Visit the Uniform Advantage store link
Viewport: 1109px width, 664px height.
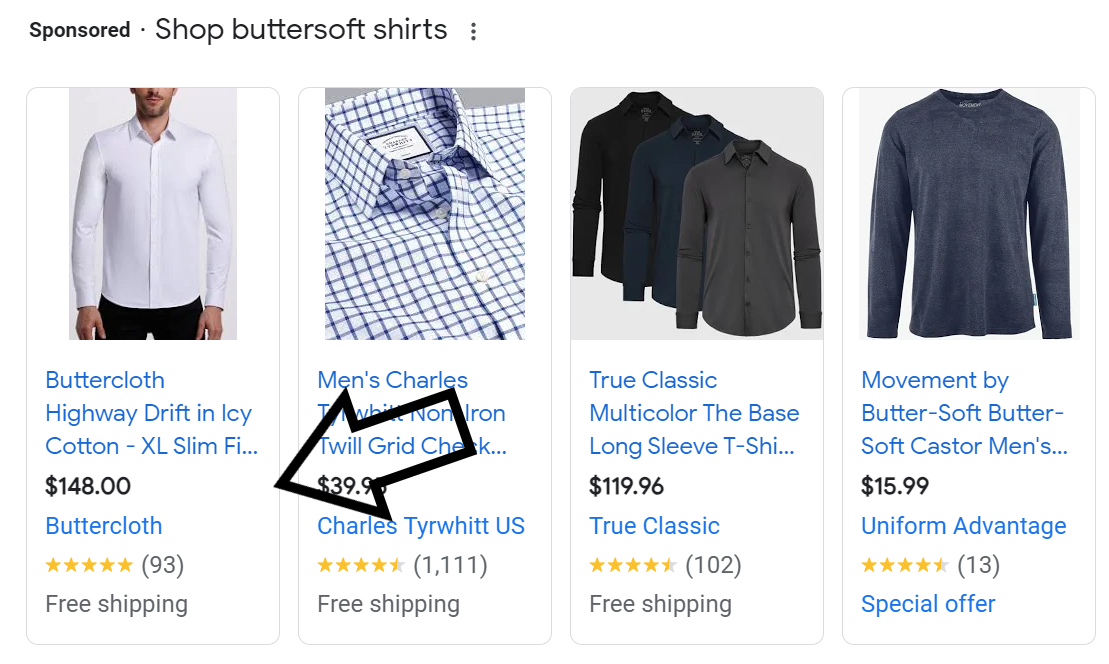click(963, 526)
